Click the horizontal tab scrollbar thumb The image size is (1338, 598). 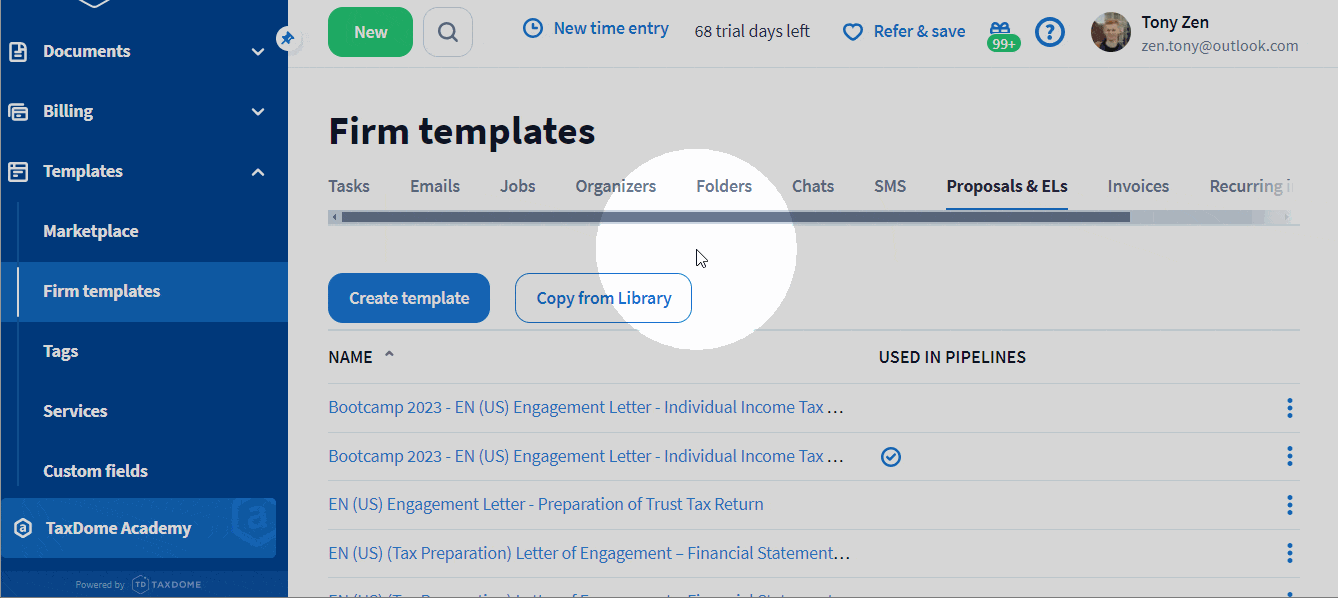(x=736, y=217)
